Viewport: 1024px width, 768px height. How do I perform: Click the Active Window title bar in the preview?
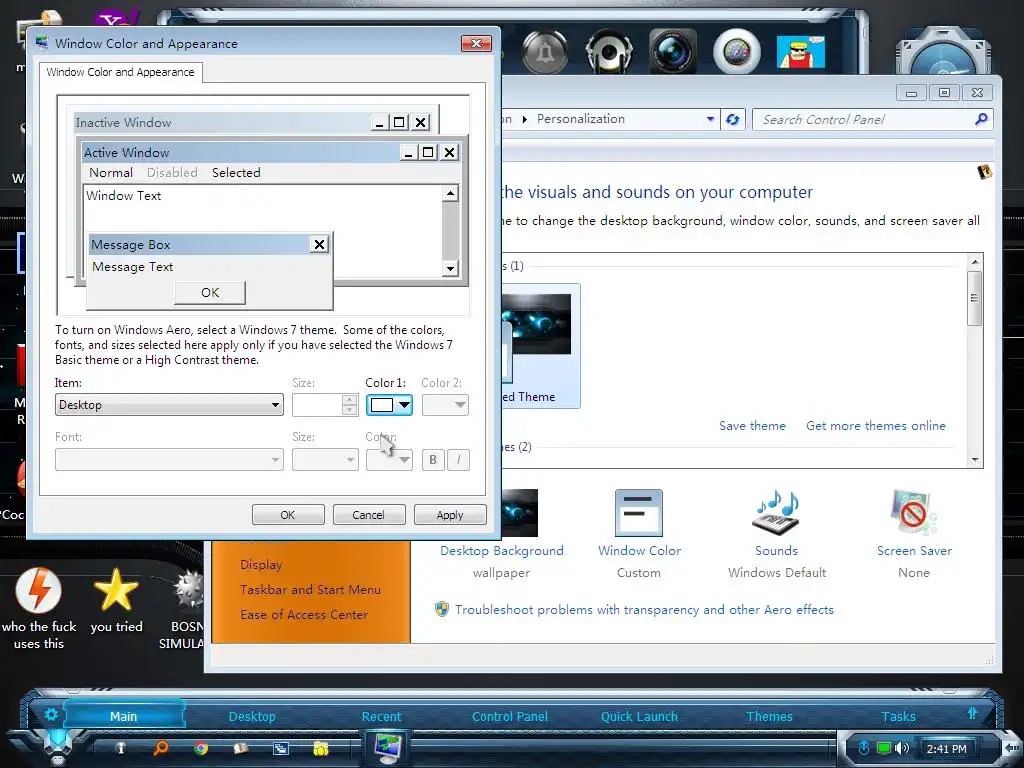[x=270, y=152]
